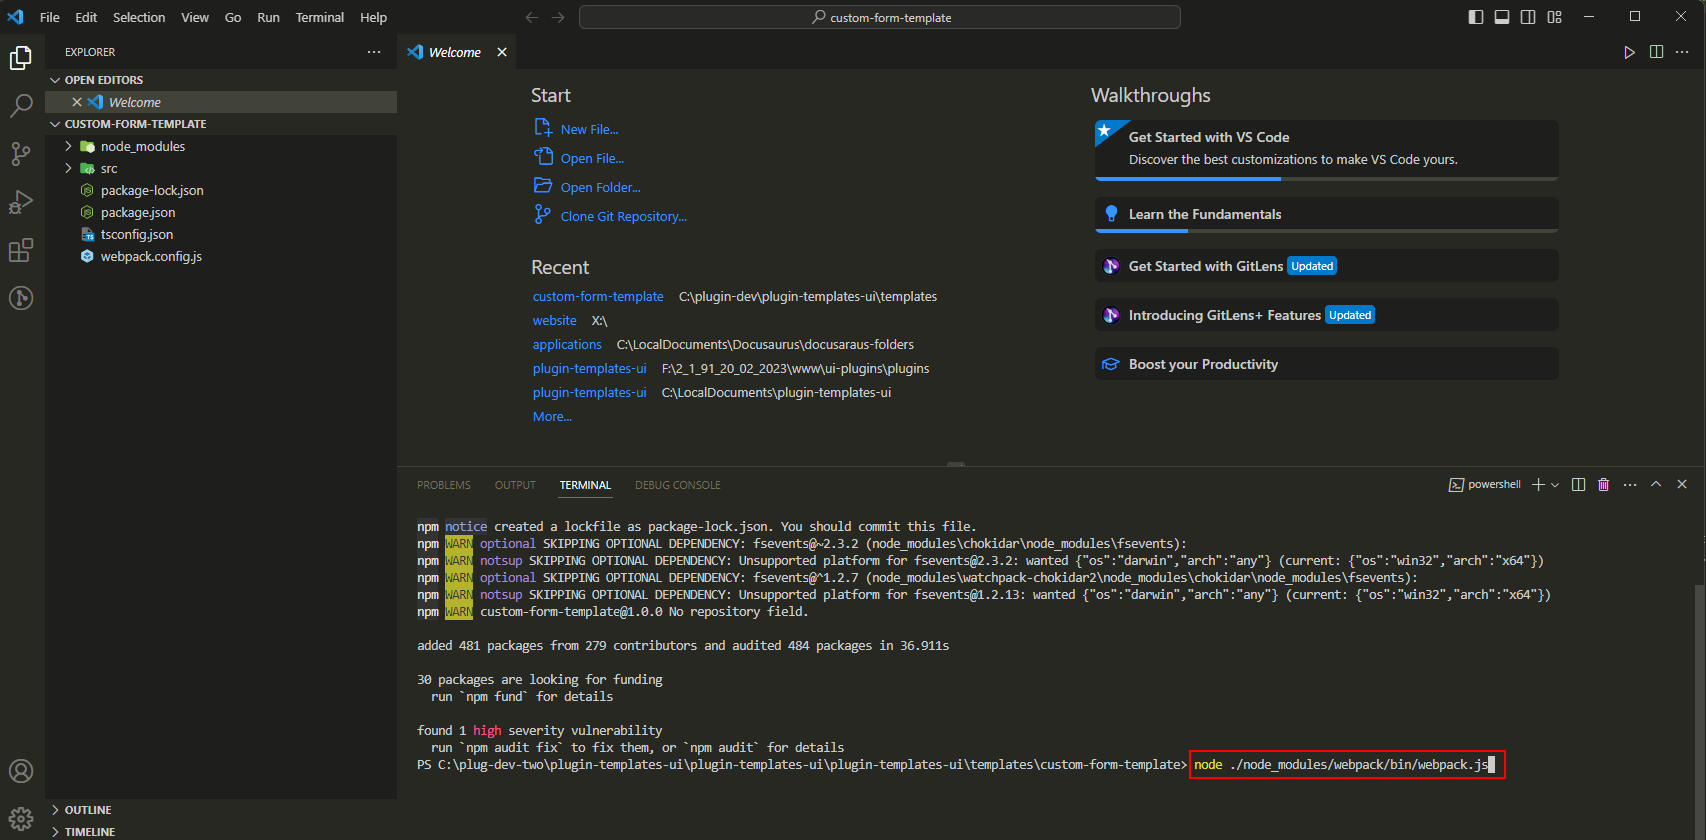Open terminal panel more actions ellipsis
The width and height of the screenshot is (1706, 840).
1630,484
